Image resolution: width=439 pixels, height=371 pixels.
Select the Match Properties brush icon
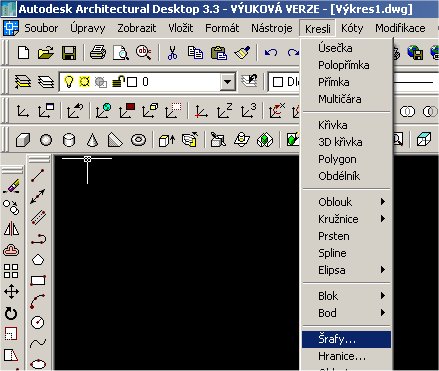coord(242,53)
